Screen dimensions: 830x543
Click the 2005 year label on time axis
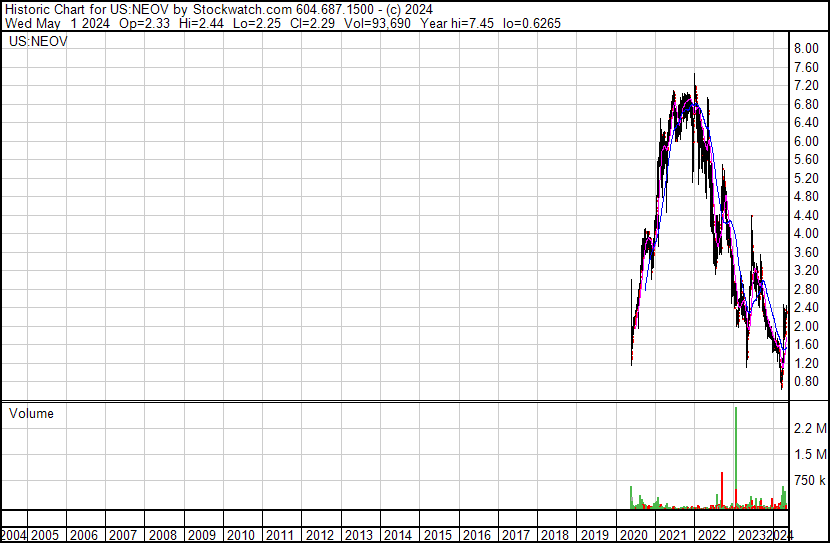[44, 535]
